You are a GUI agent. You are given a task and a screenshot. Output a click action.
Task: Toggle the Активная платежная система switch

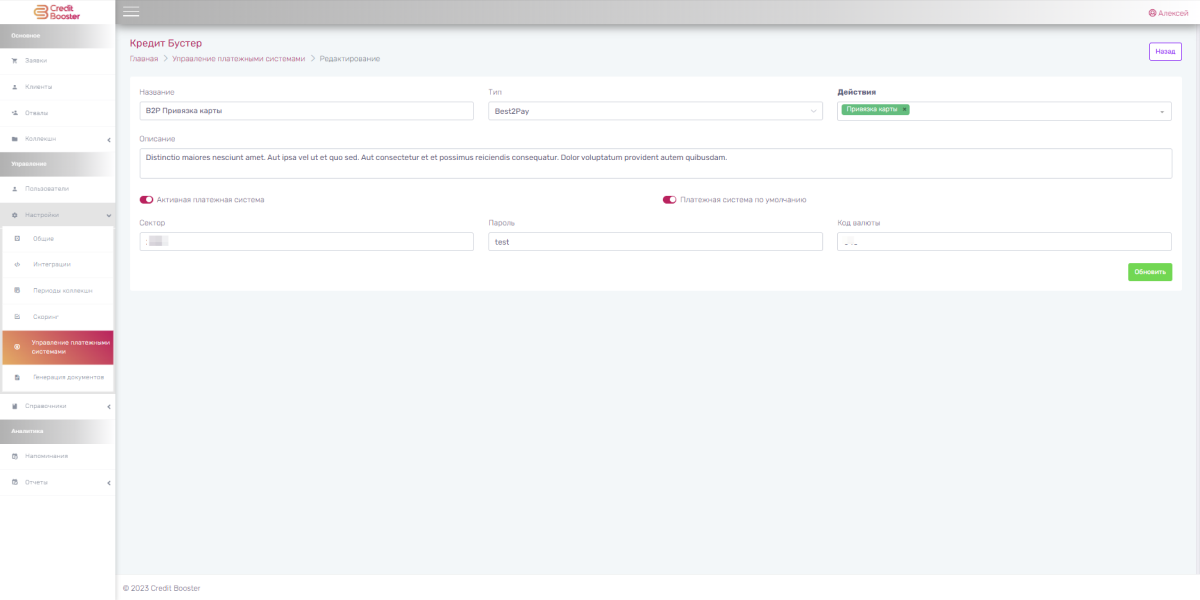tap(147, 200)
